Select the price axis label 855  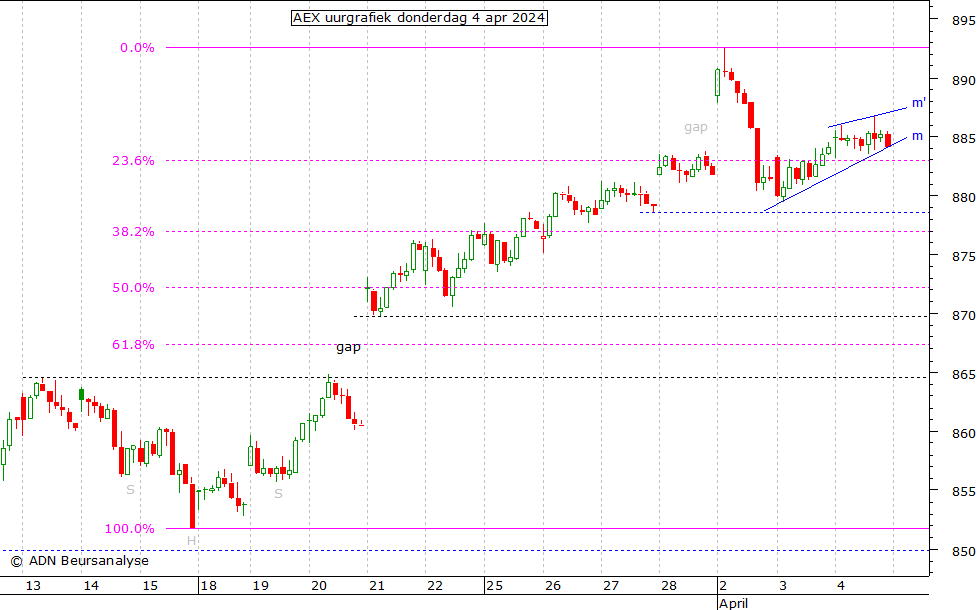coord(963,492)
